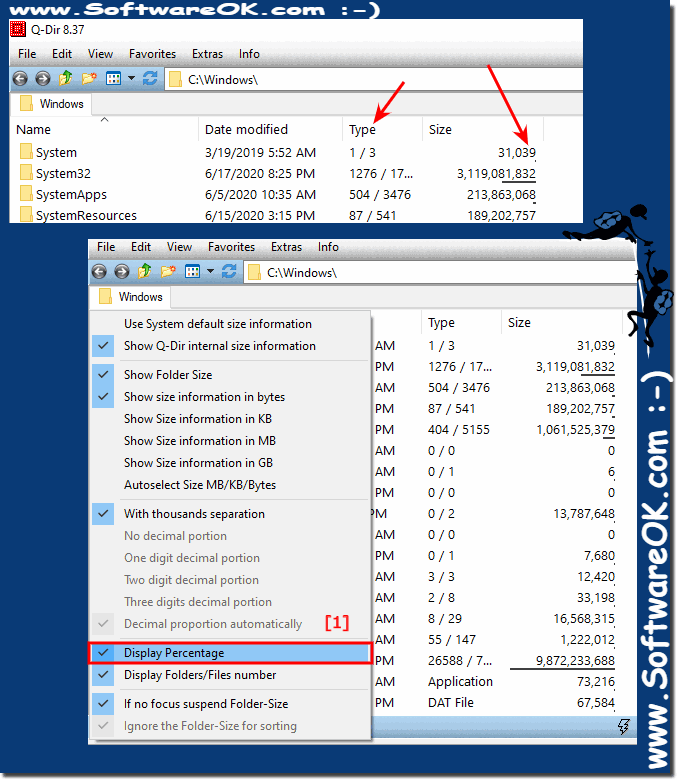The image size is (677, 780).
Task: Toggle Display Percentage option
Action: point(230,653)
